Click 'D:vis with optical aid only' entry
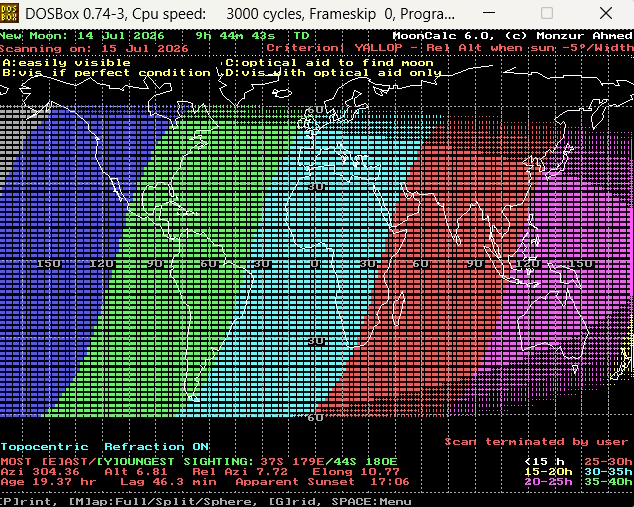This screenshot has height=507, width=634. point(333,73)
